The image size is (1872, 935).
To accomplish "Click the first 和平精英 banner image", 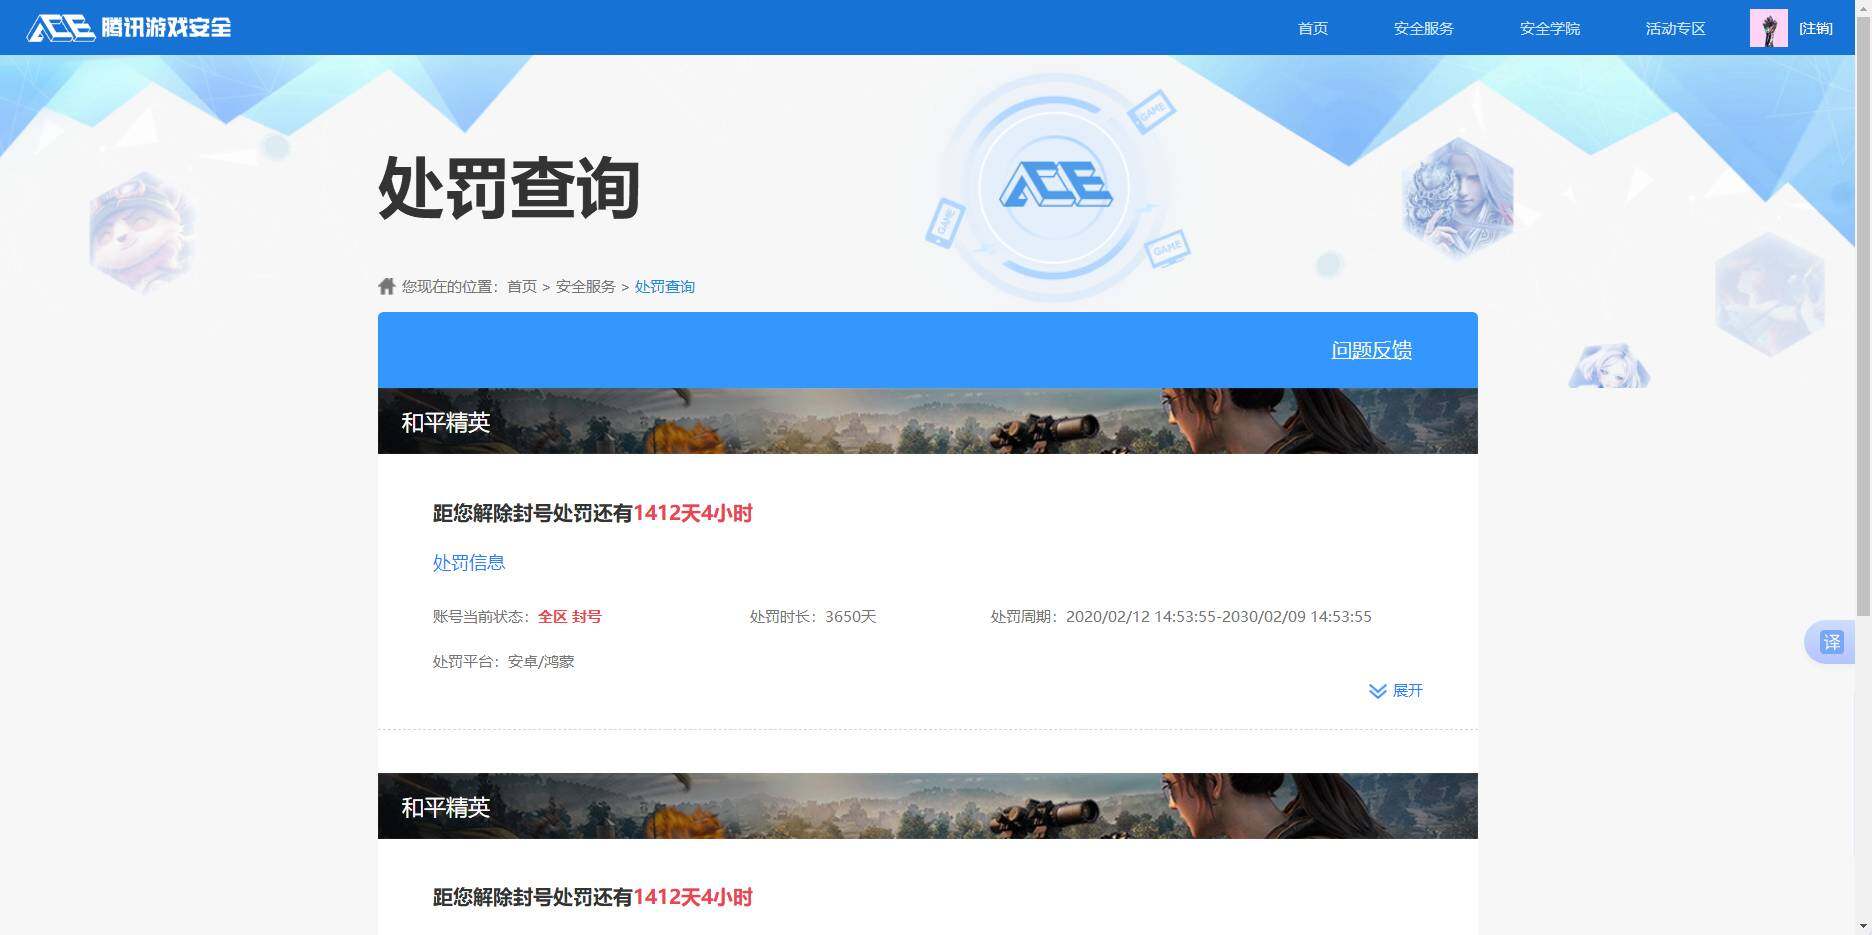I will pos(926,420).
